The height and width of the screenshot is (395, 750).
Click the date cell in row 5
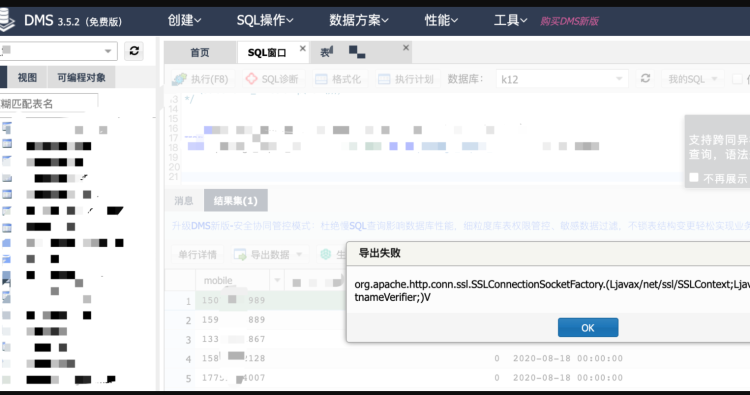click(568, 378)
